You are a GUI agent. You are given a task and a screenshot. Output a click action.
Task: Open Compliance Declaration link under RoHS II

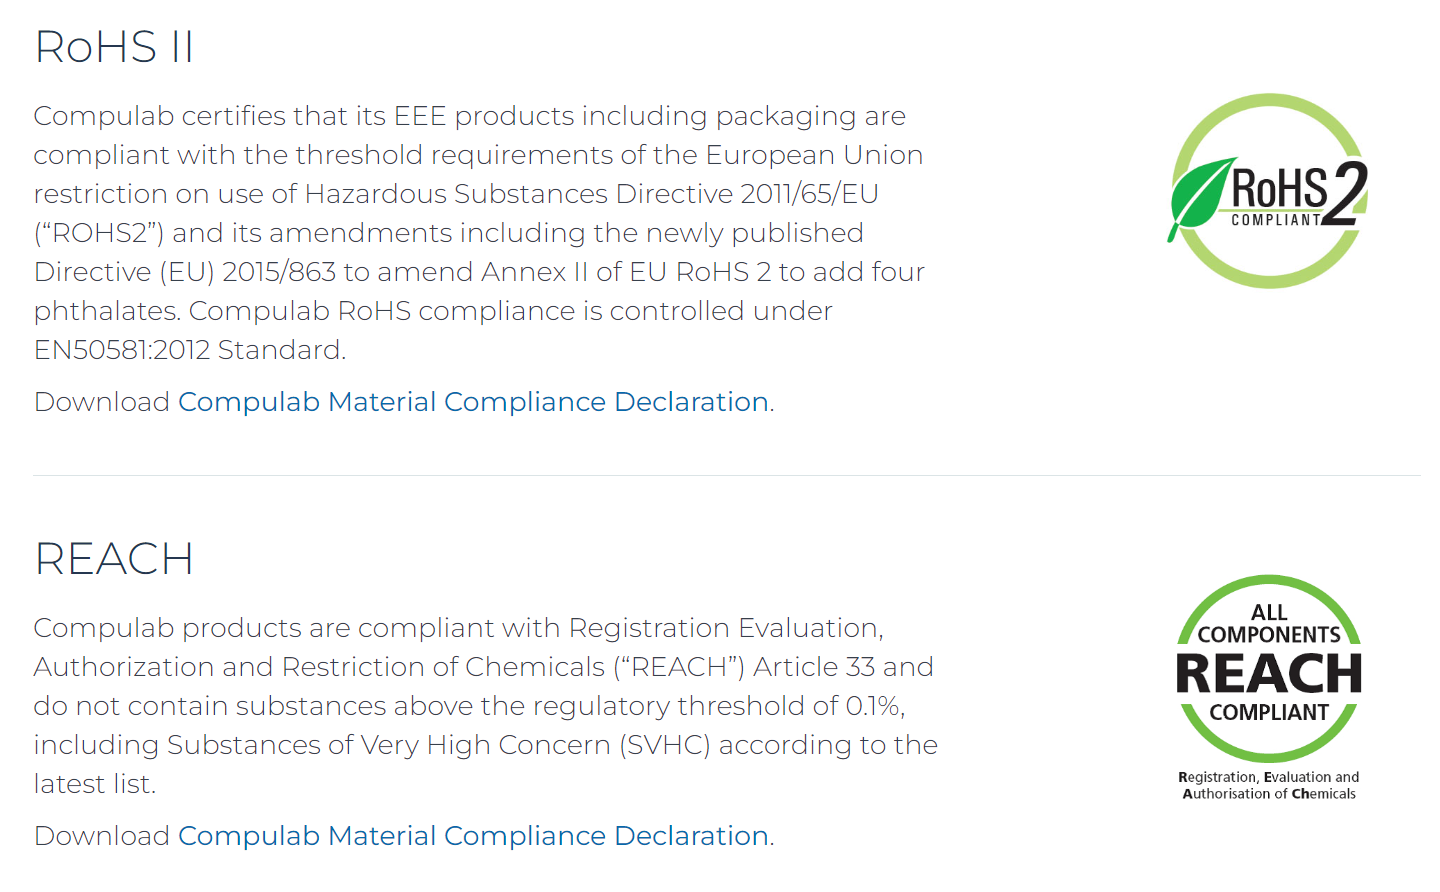point(473,402)
